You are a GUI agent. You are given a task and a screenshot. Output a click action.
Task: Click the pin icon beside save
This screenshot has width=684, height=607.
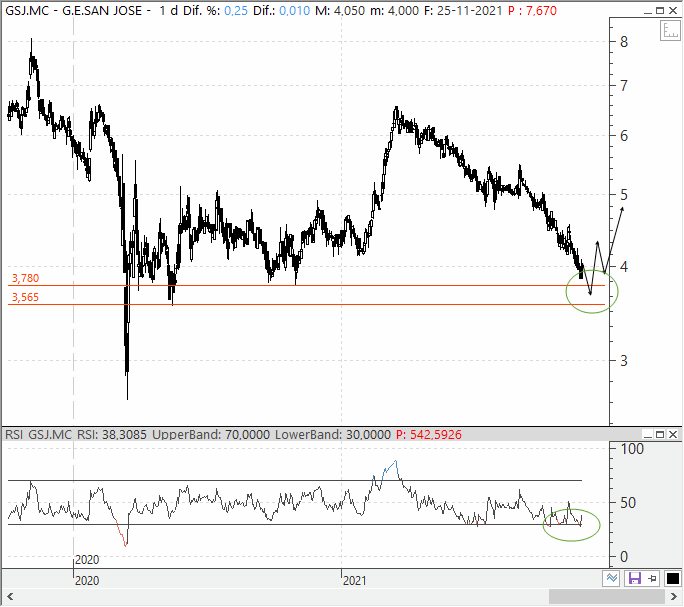[x=652, y=579]
